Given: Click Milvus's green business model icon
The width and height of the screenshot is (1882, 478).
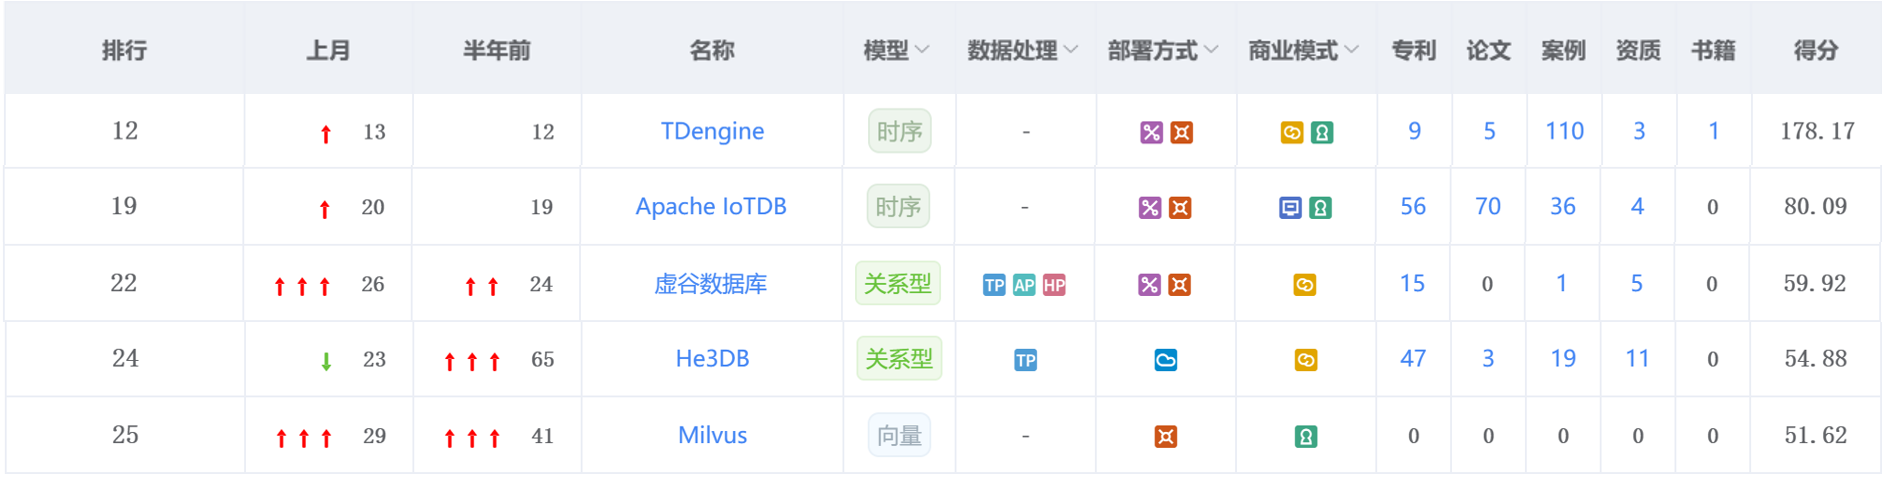Looking at the screenshot, I should point(1305,436).
